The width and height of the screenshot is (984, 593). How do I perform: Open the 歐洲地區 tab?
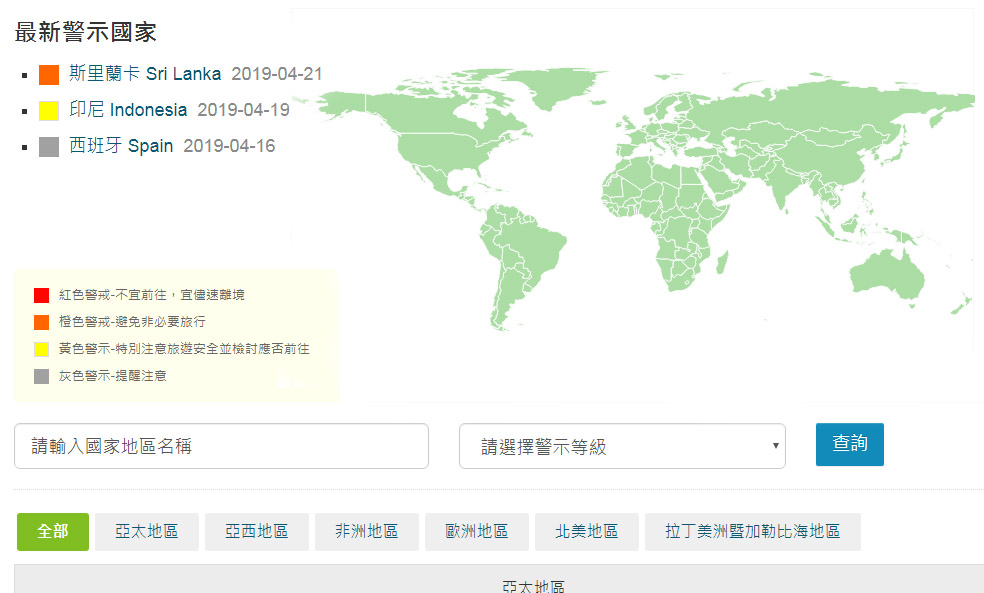[x=477, y=532]
